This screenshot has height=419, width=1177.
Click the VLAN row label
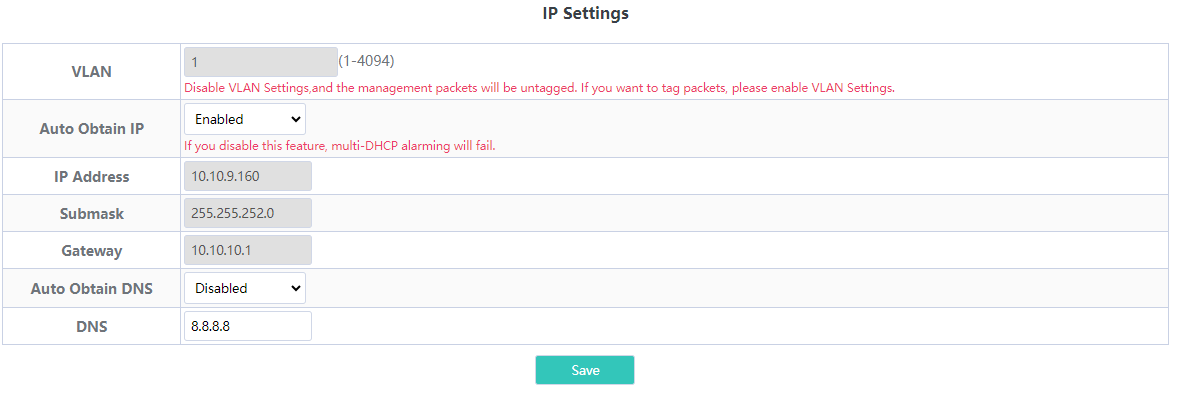[92, 72]
